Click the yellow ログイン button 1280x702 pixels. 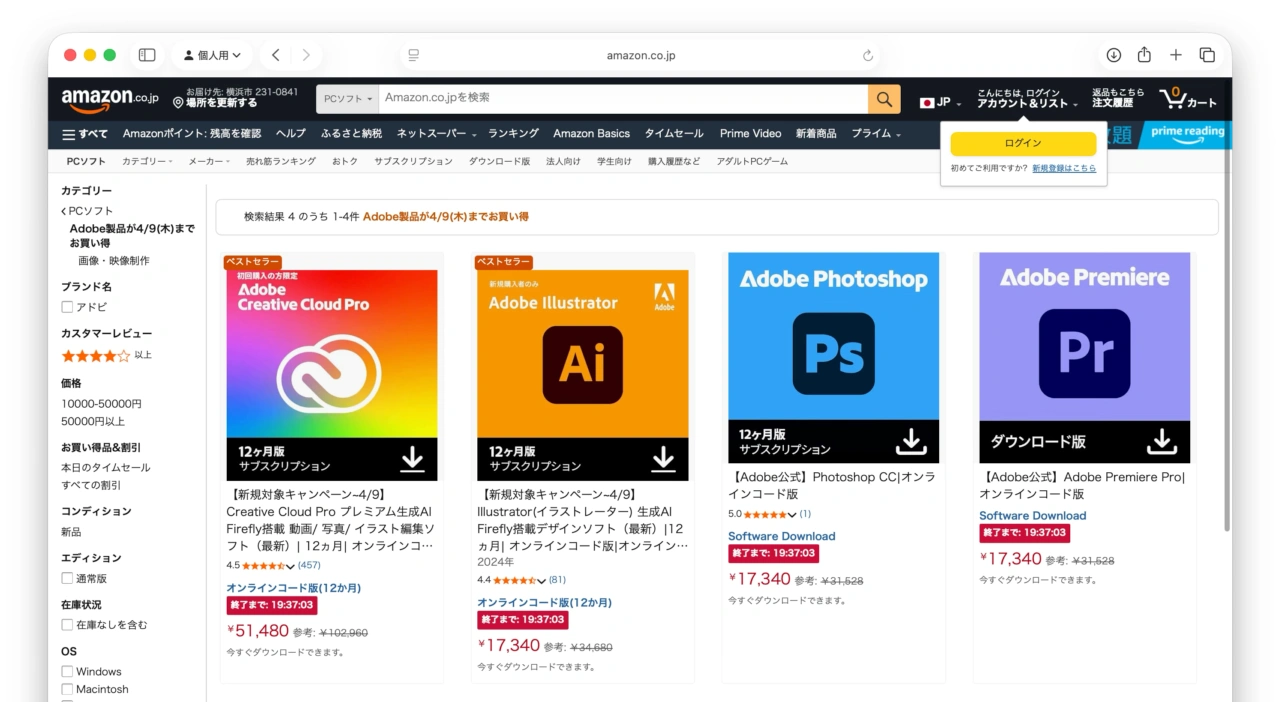[1022, 143]
